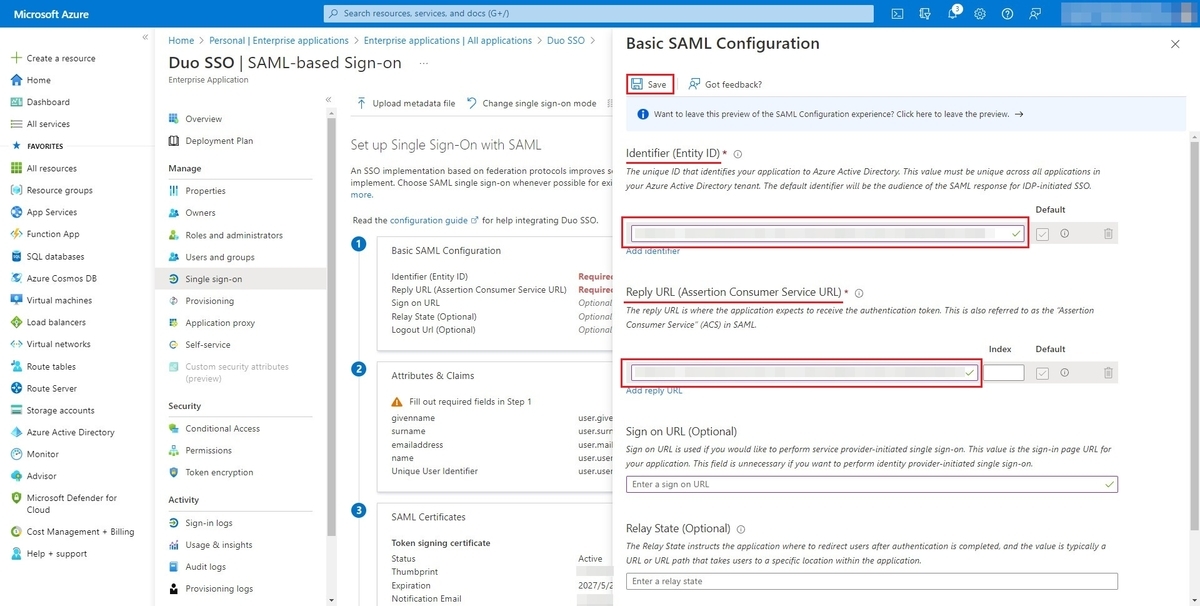
Task: Open Advisor in the left menu
Action: pos(42,476)
